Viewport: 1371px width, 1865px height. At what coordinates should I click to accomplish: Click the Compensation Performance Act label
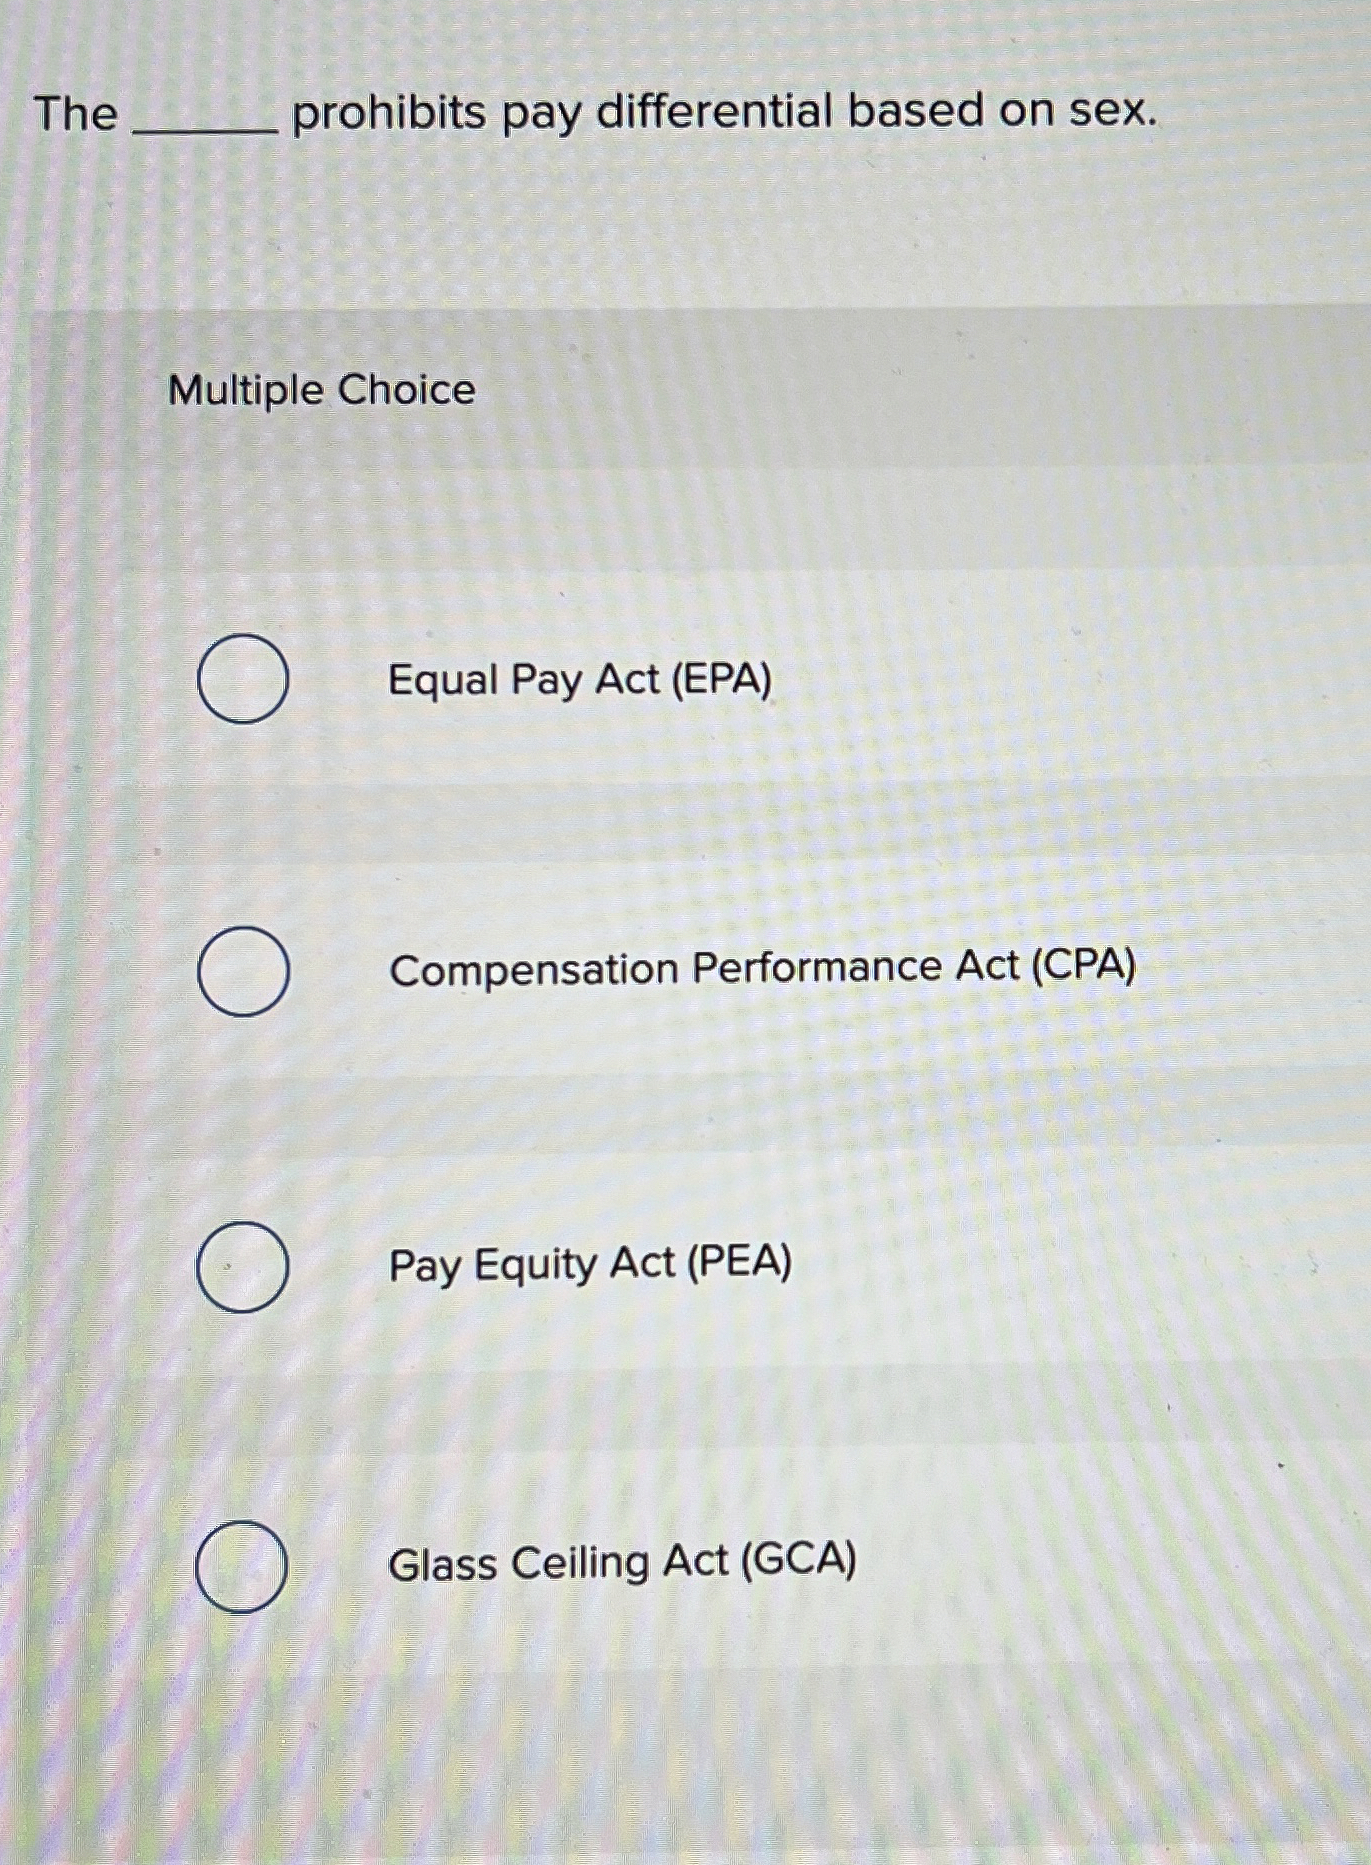[x=763, y=968]
